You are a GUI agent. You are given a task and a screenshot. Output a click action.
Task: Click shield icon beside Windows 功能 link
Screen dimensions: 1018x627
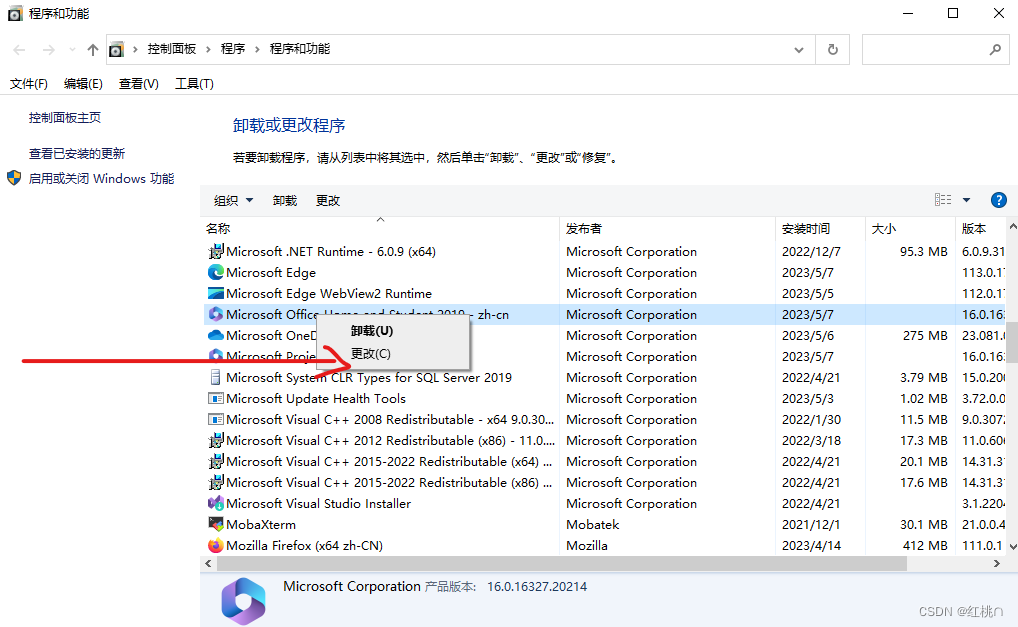(14, 178)
